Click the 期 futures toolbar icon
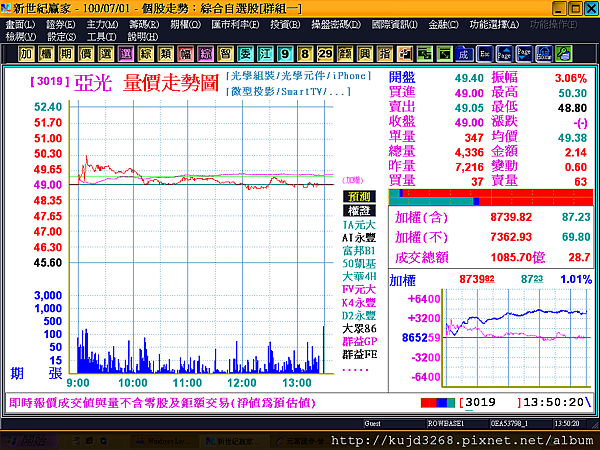 (x=66, y=54)
